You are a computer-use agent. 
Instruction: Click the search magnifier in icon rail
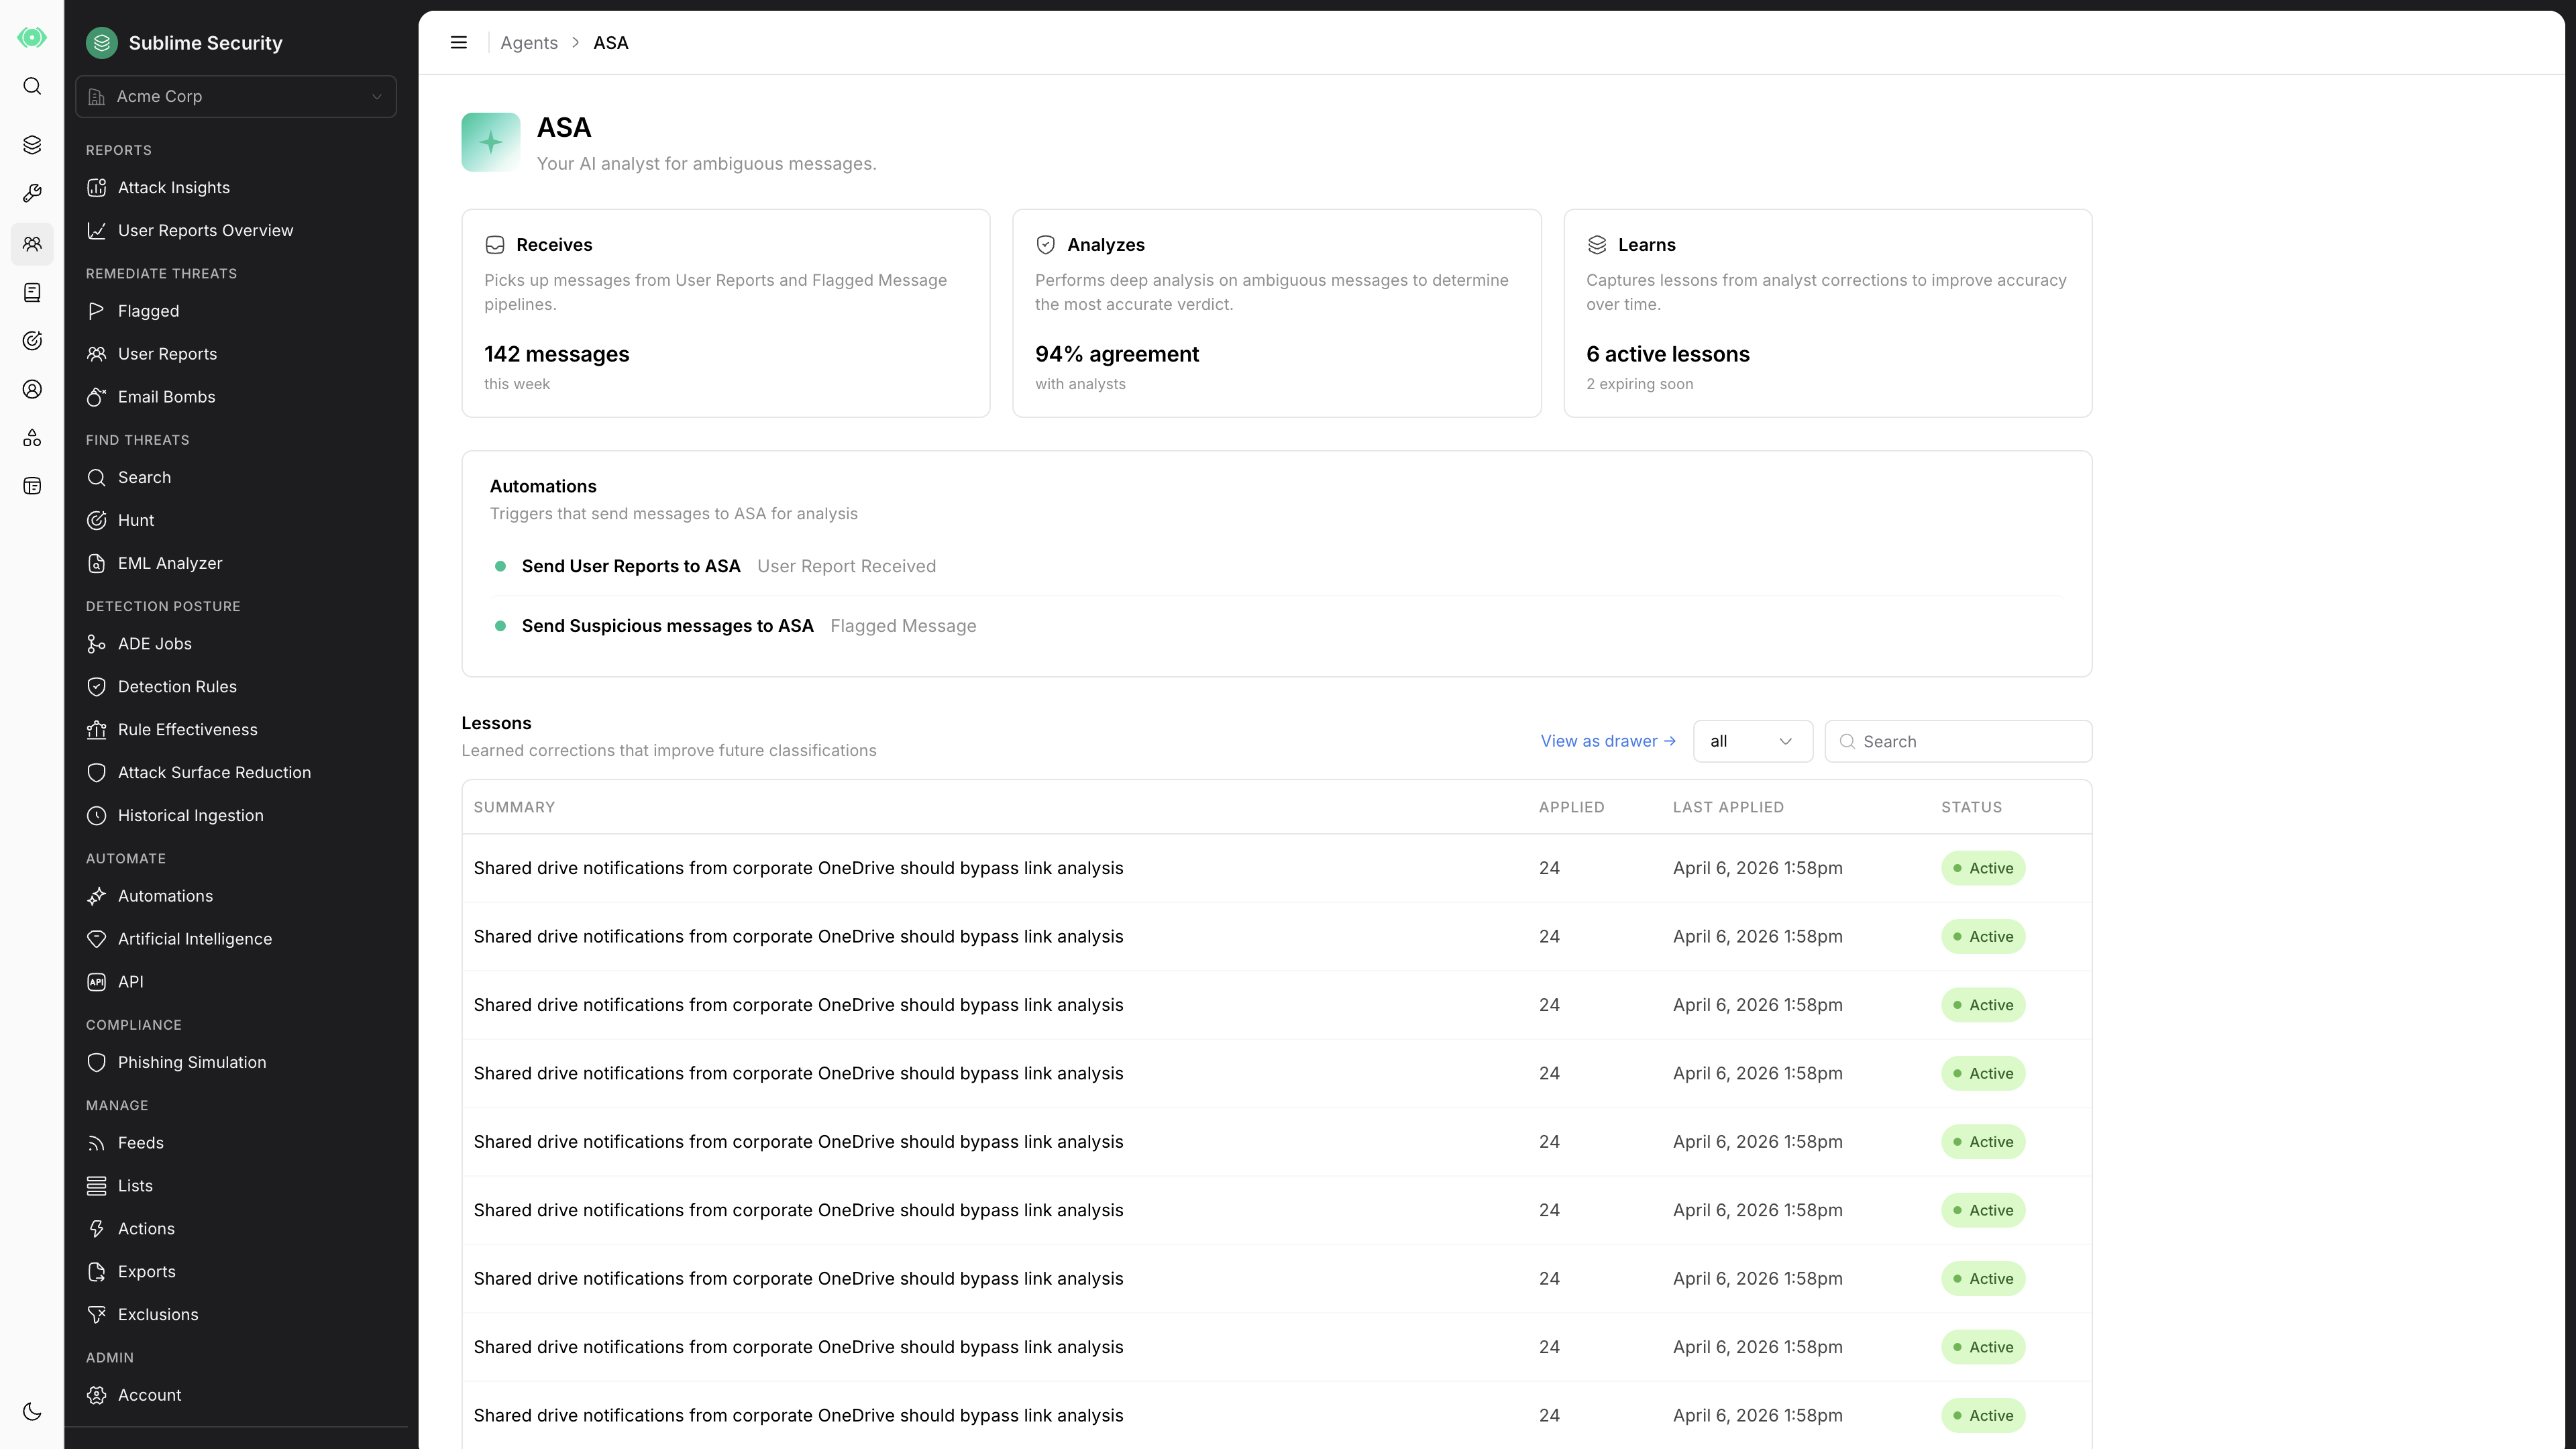32,86
